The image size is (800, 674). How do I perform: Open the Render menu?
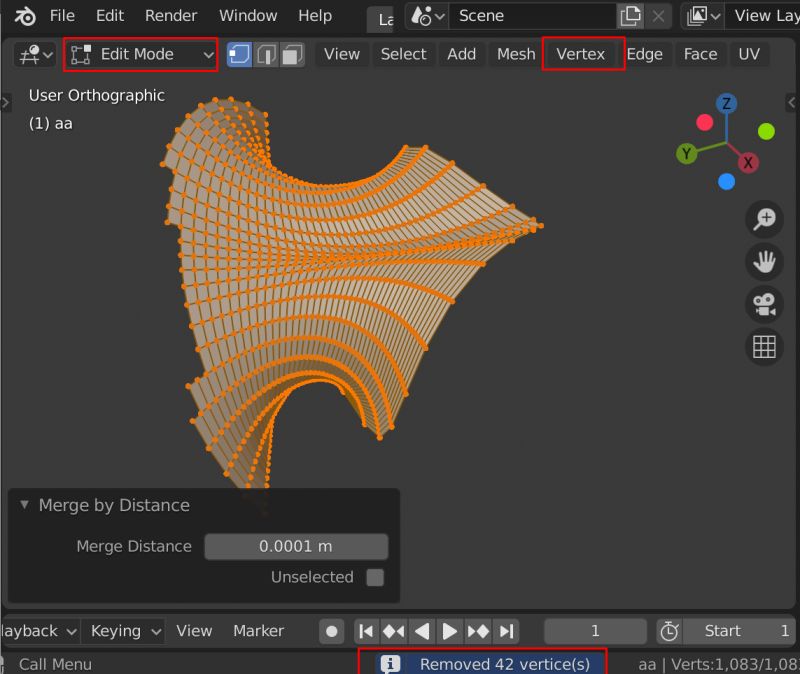click(170, 16)
